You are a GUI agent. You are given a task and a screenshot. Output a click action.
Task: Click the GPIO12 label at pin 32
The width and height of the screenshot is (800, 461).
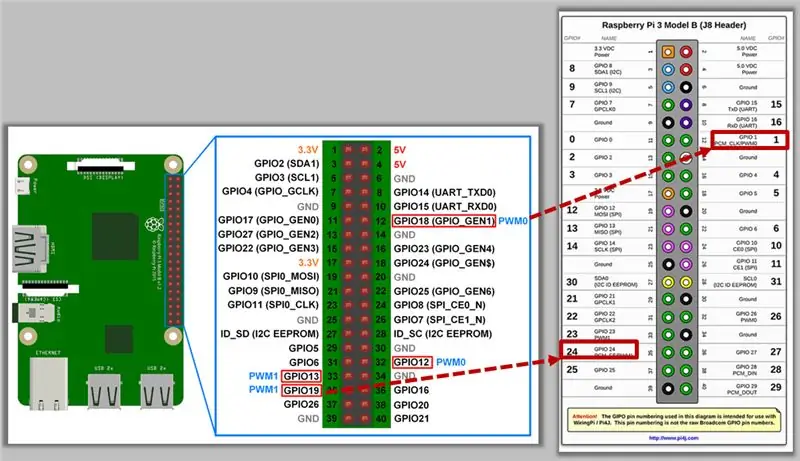(x=412, y=362)
